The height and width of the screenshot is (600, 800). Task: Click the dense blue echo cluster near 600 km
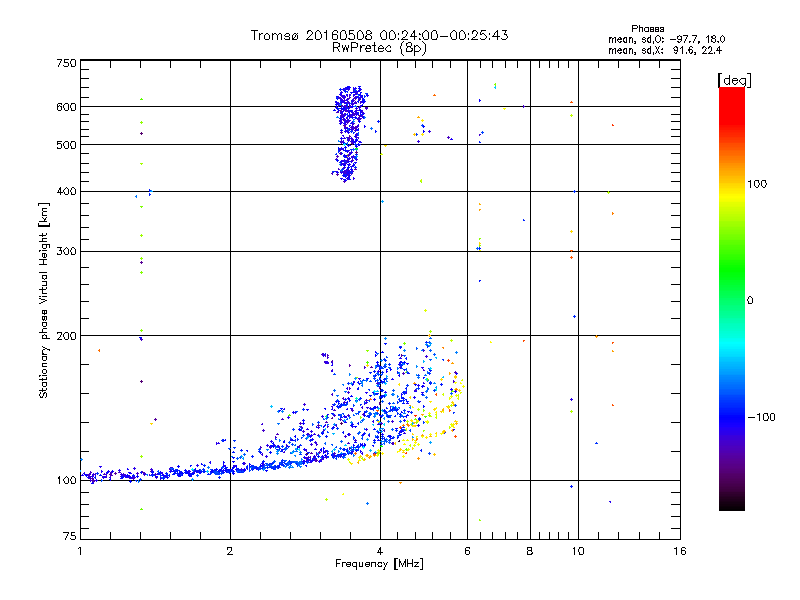click(349, 133)
